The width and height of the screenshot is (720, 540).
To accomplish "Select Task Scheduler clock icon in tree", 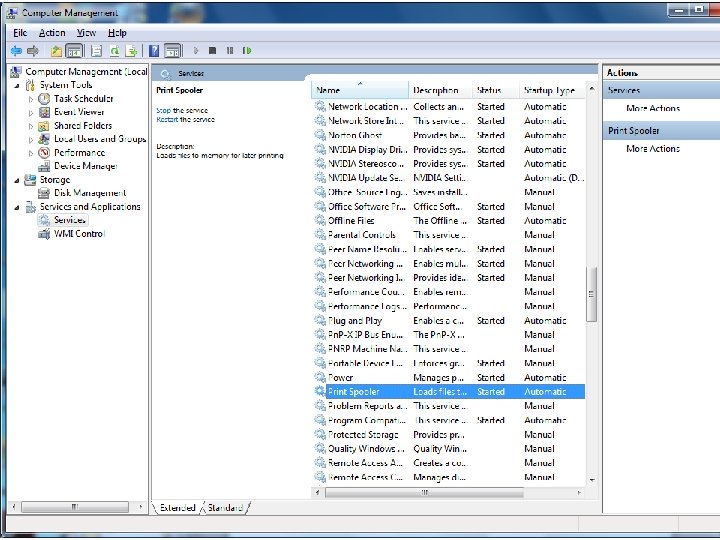I will click(x=44, y=99).
